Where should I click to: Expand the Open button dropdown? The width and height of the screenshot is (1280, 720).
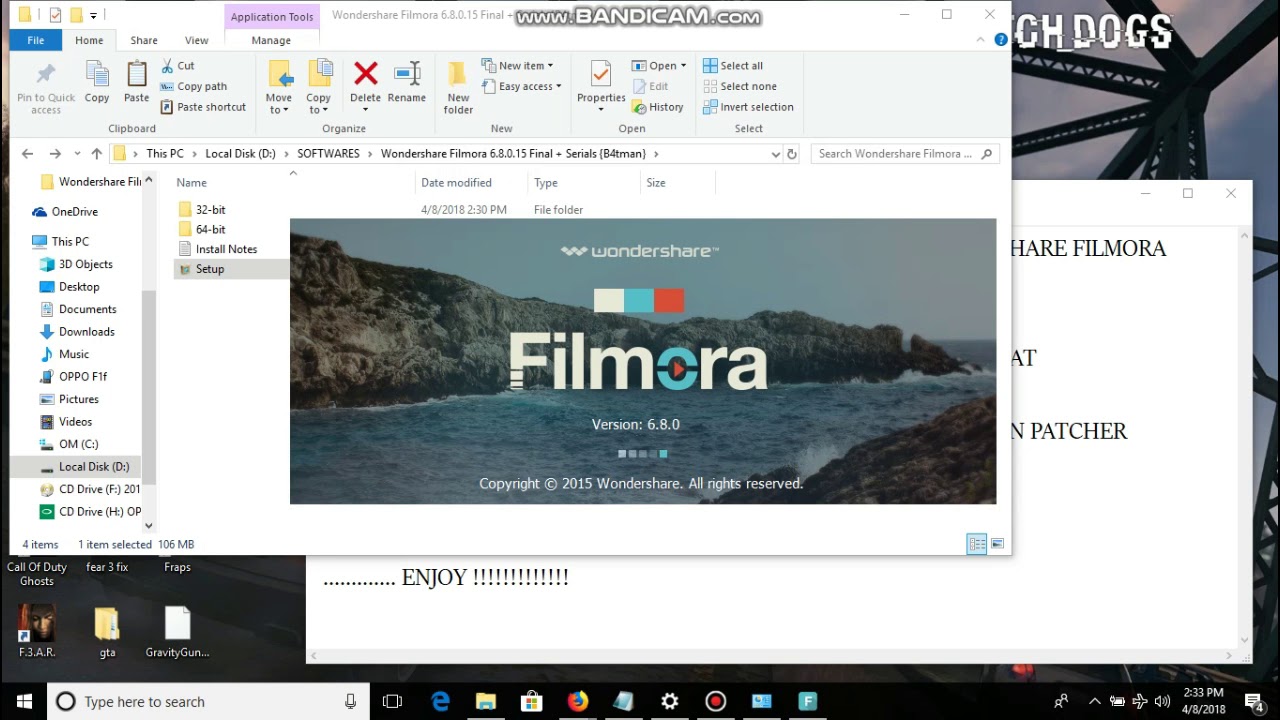coord(683,66)
